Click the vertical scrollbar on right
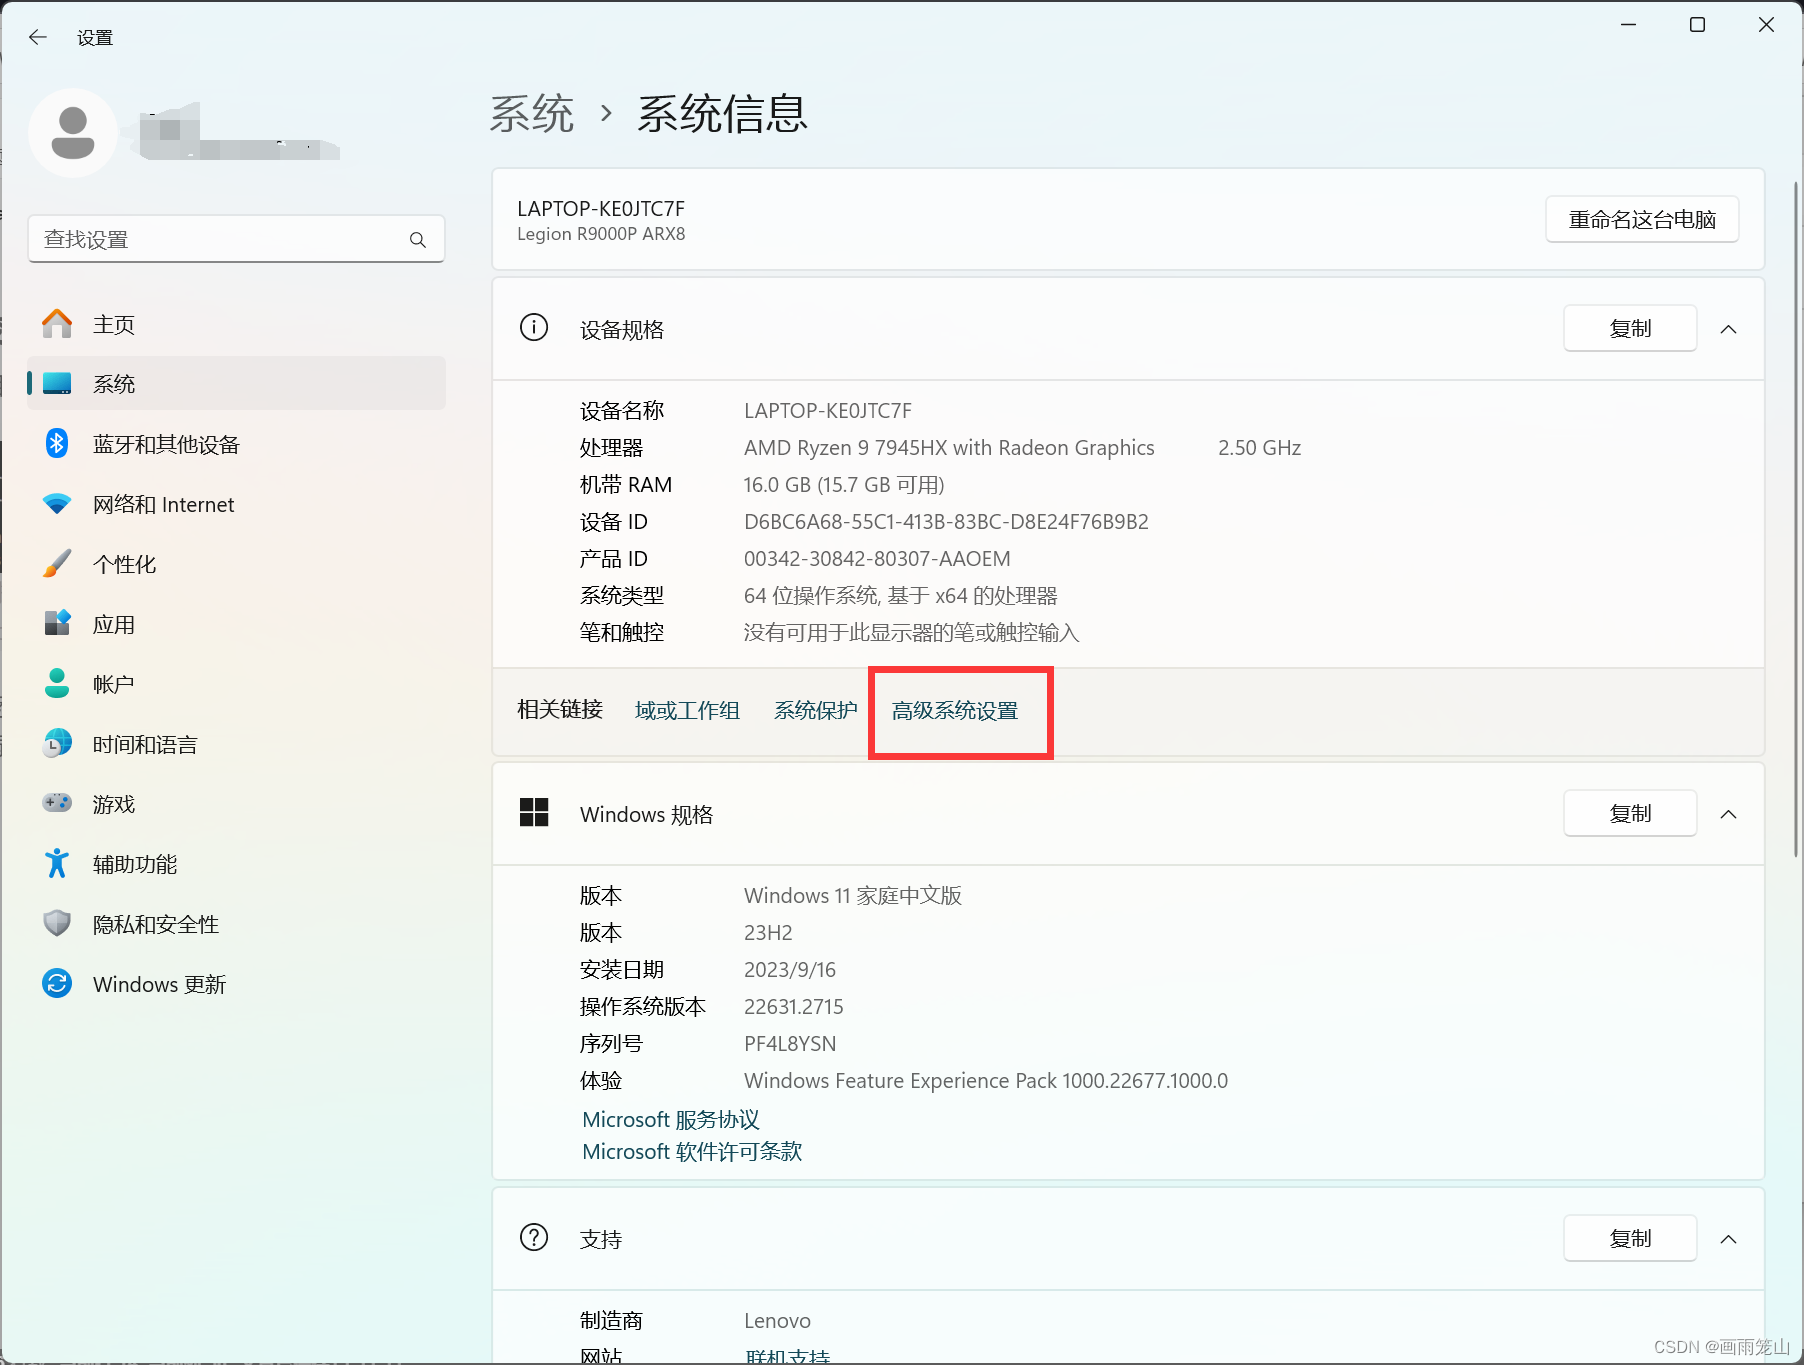 [x=1796, y=520]
